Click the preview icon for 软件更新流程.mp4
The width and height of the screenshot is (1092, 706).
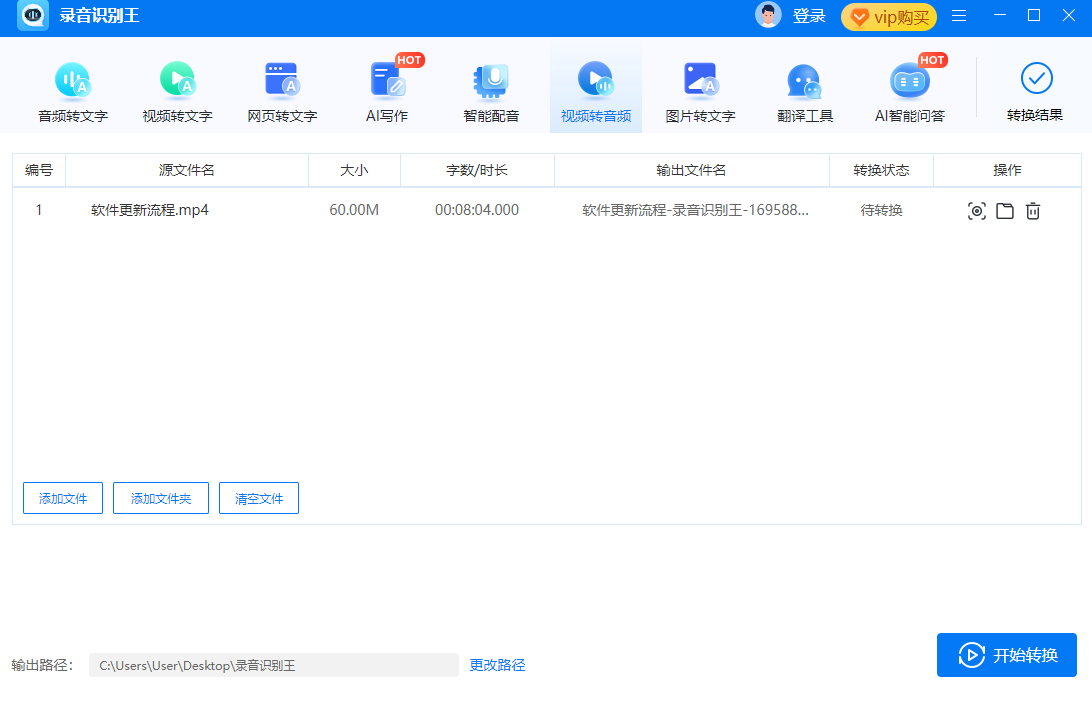pos(977,211)
